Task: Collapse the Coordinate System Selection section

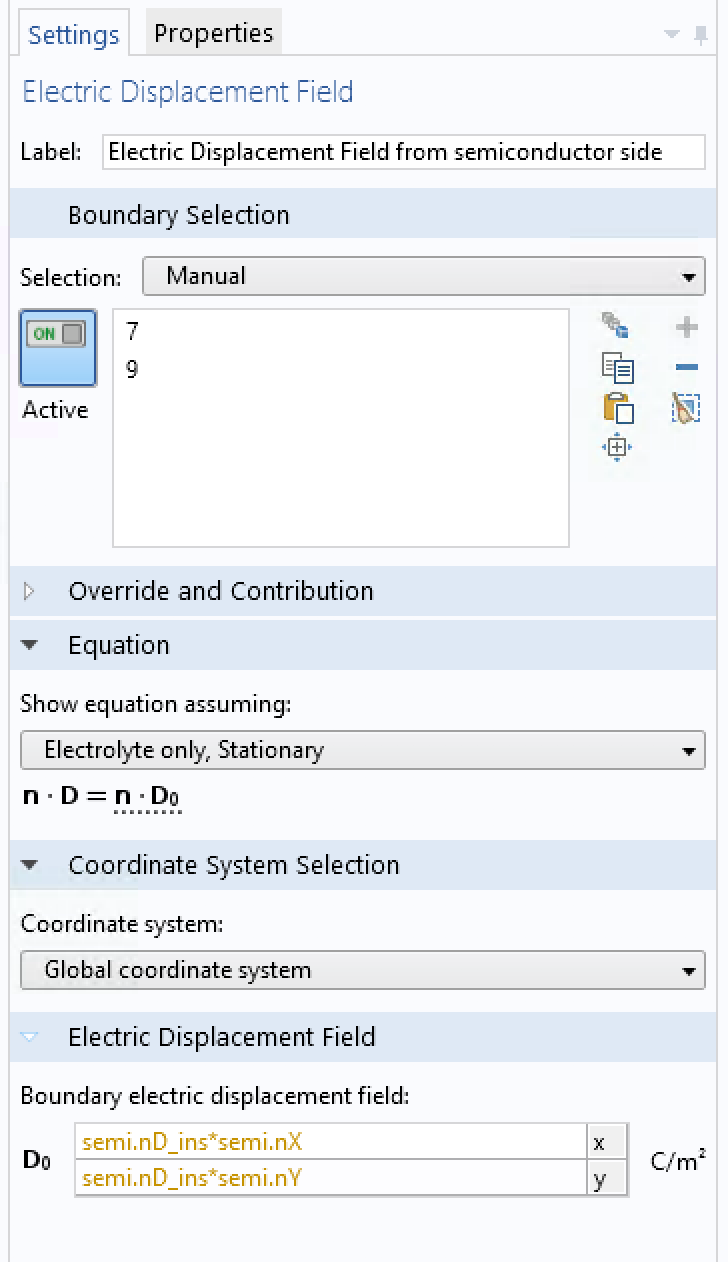Action: [x=29, y=866]
